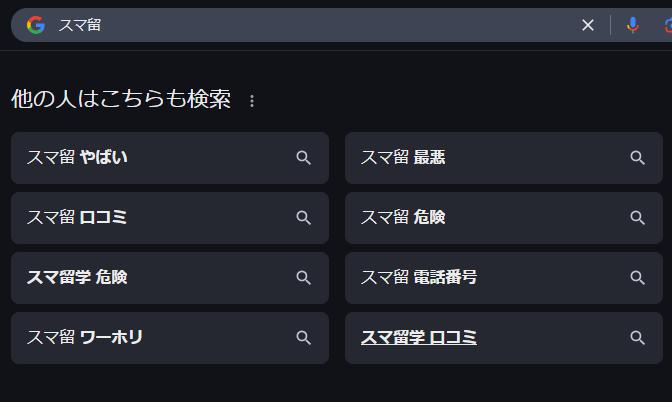672x402 pixels.
Task: Click the Google logo icon
Action: (x=36, y=25)
